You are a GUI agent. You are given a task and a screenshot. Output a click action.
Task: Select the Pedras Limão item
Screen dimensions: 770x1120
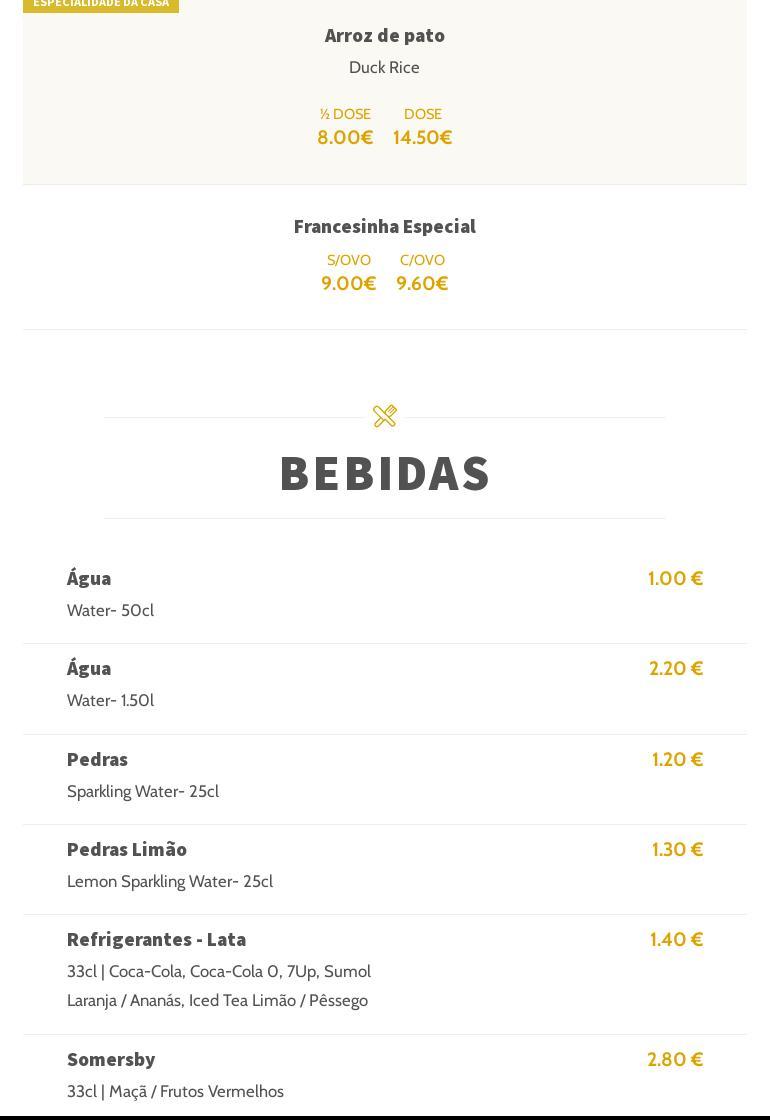(x=127, y=849)
